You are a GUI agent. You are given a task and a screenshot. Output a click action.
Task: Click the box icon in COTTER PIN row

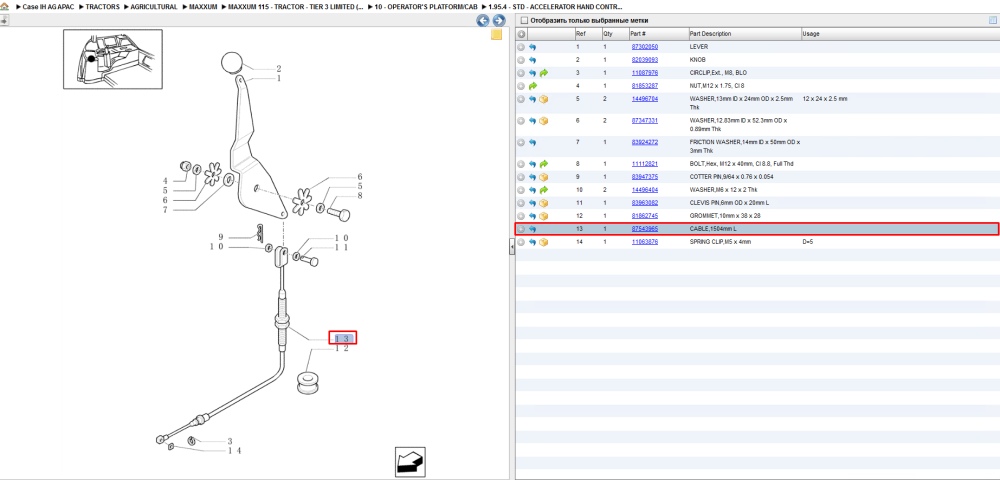point(543,177)
